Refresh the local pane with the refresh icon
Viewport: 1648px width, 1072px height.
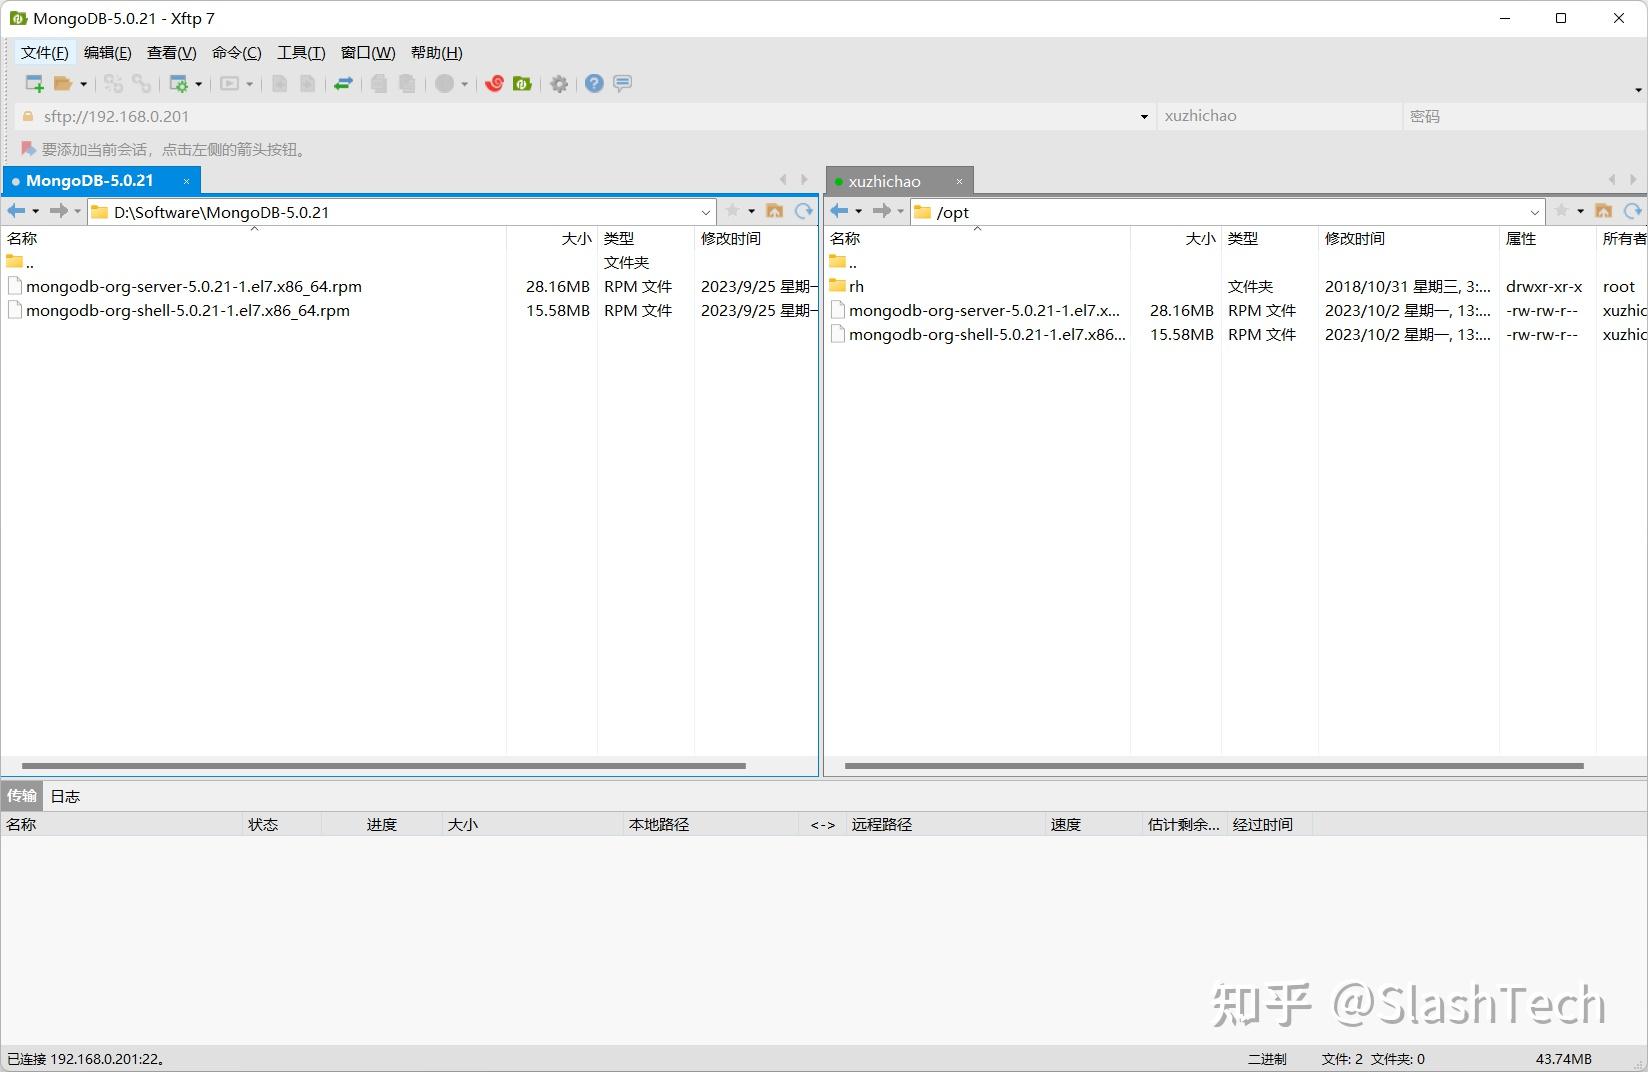click(803, 211)
